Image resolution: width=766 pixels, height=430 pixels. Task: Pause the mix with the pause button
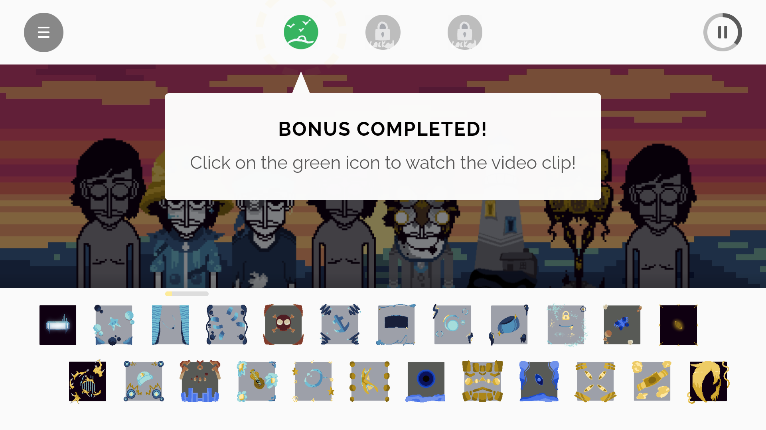click(723, 32)
